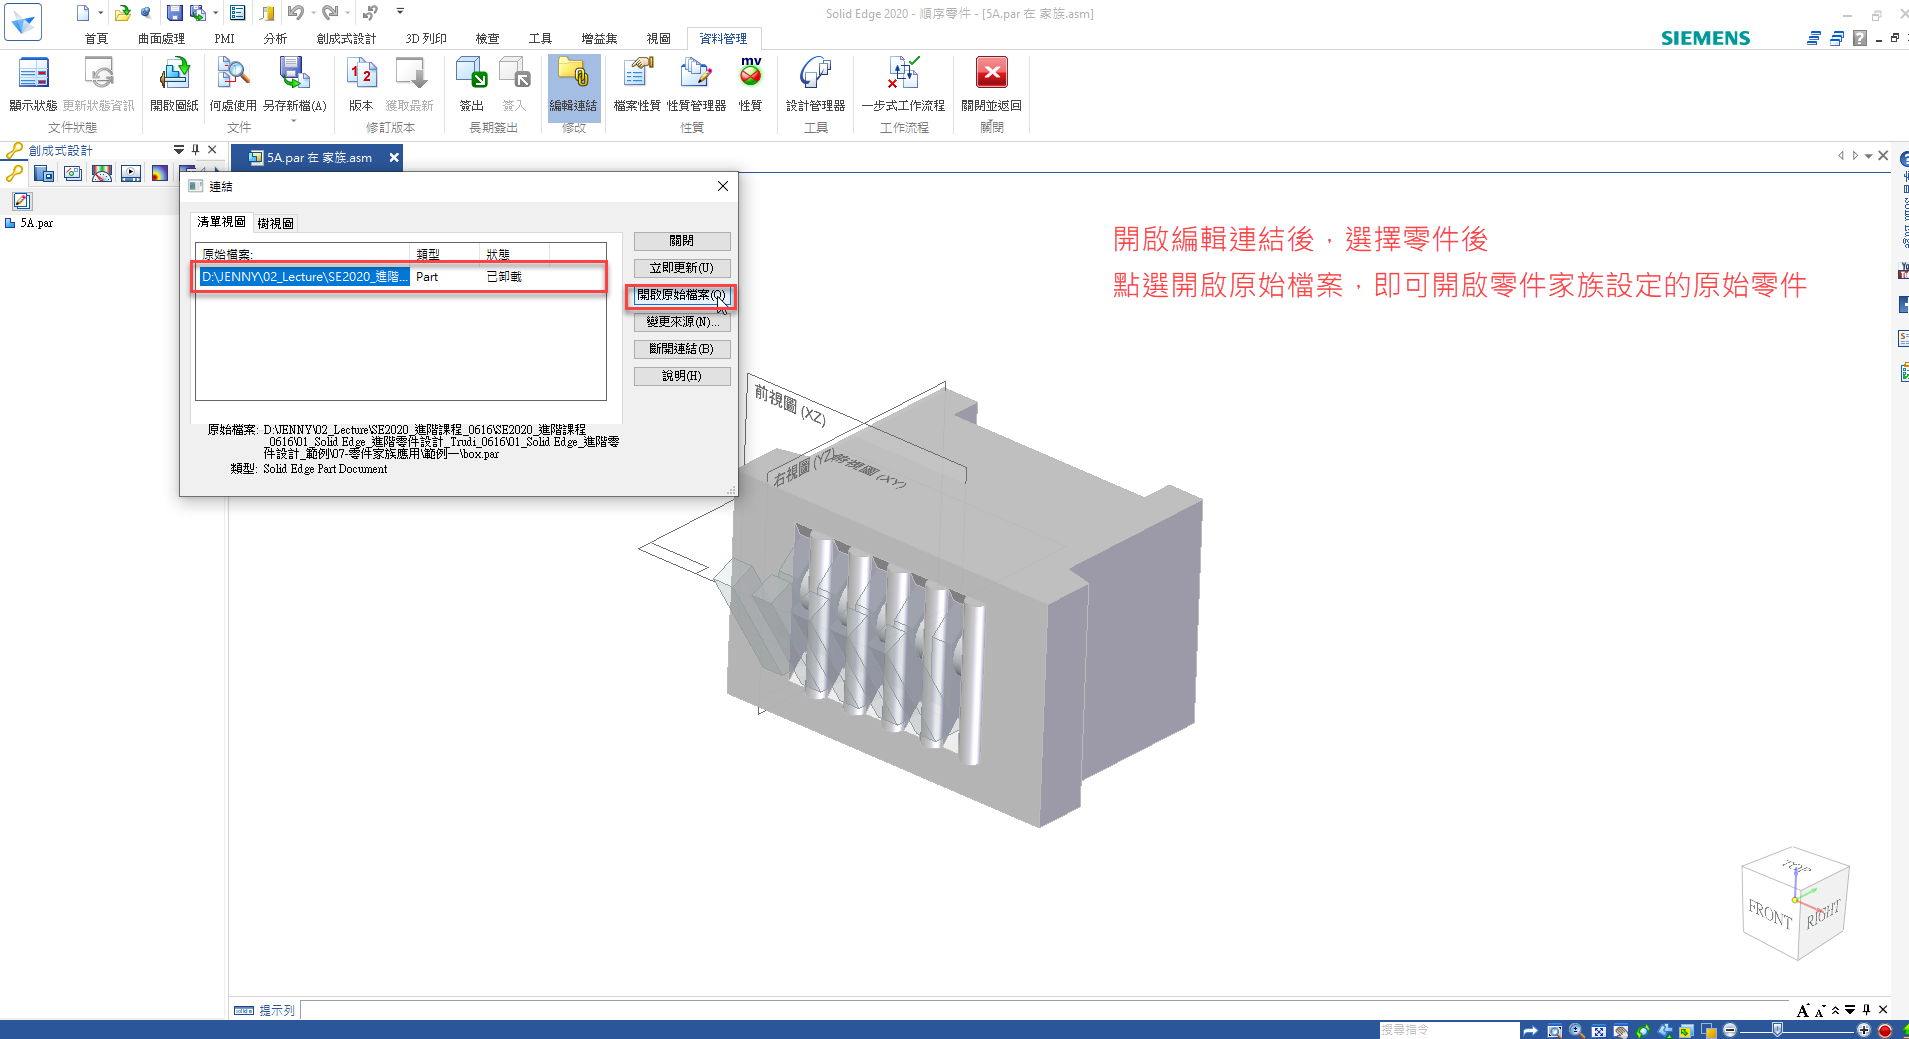Open the 檢查 Inspect ribbon tab
The height and width of the screenshot is (1039, 1909).
click(x=487, y=39)
